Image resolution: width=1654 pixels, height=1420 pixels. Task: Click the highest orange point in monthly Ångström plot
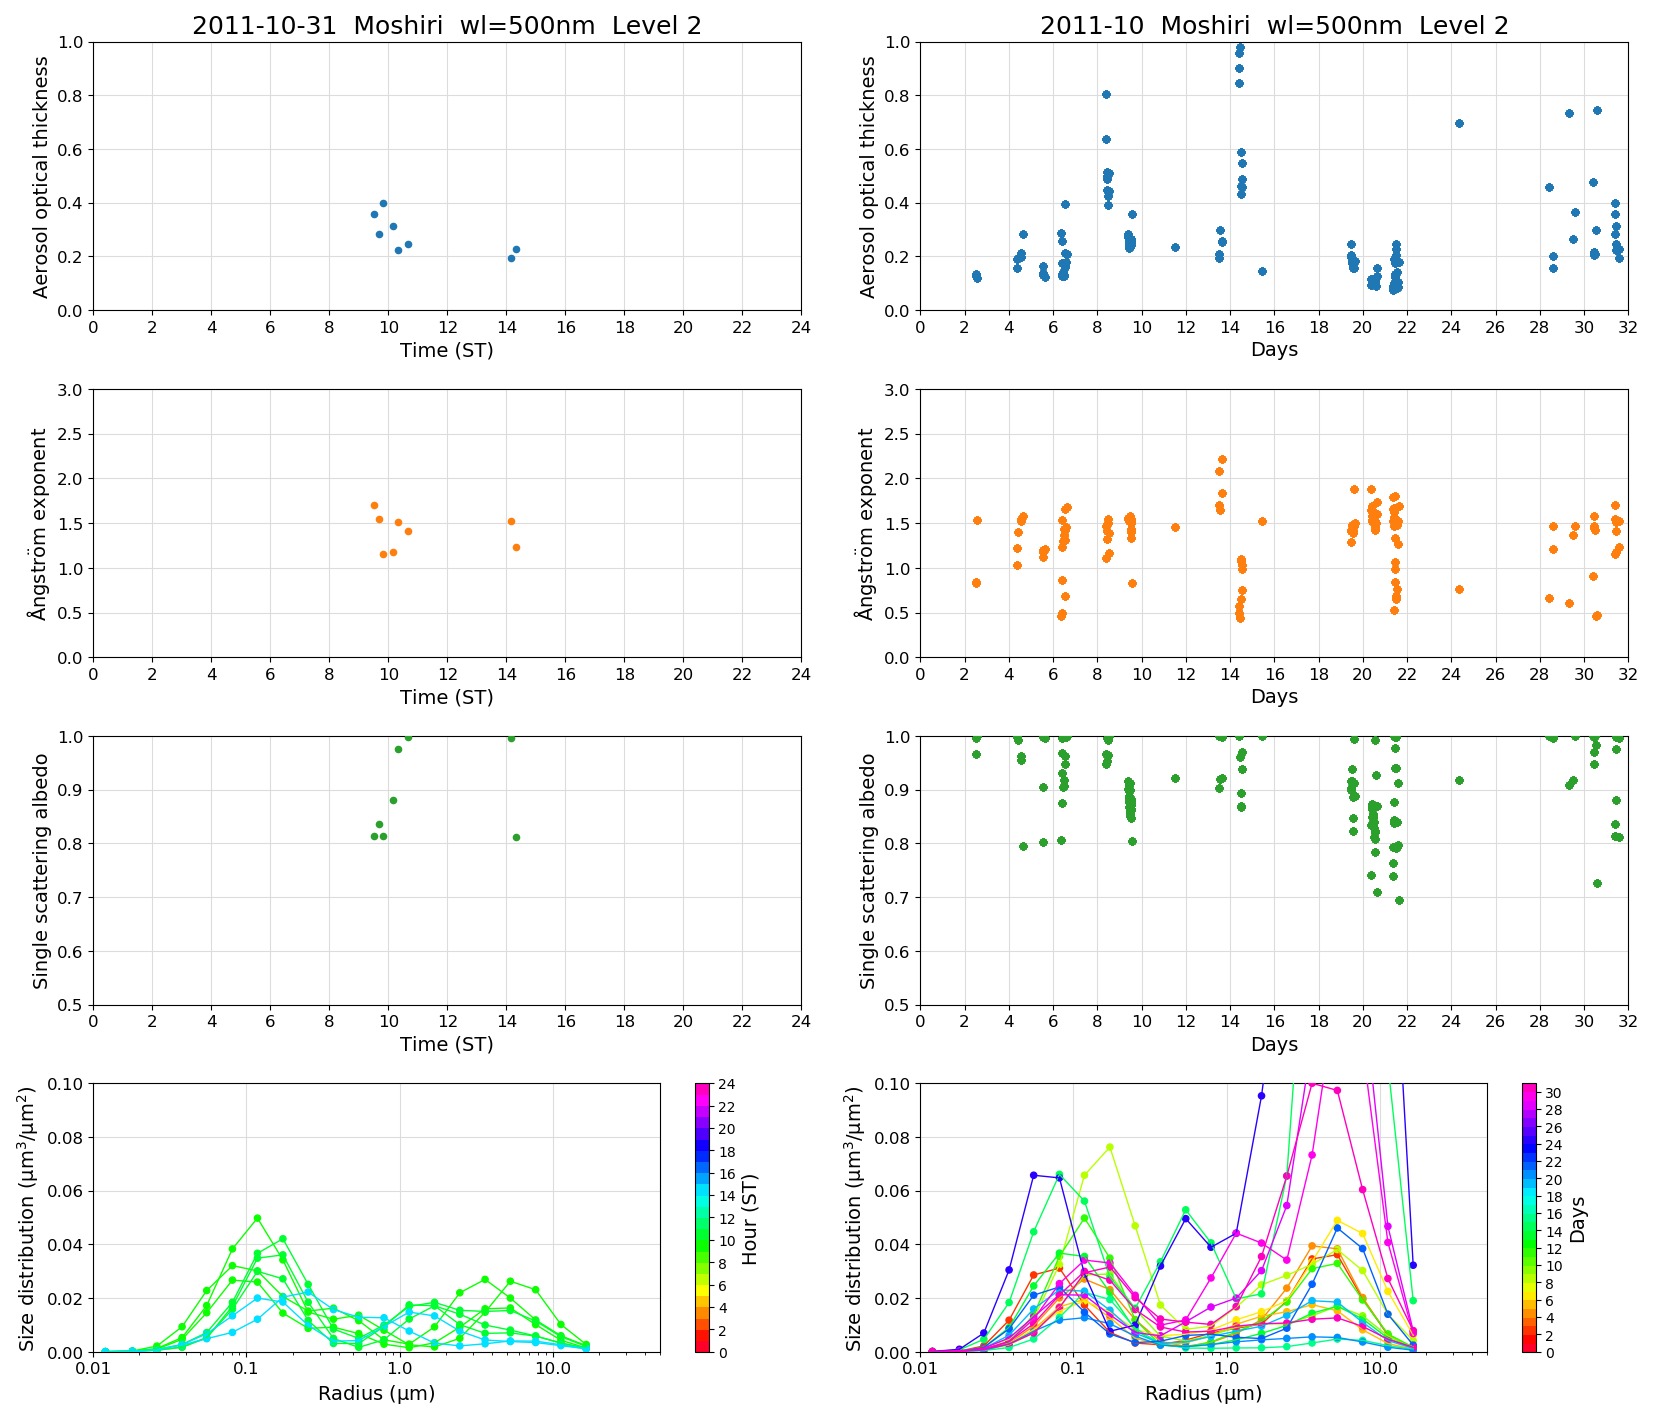1222,460
